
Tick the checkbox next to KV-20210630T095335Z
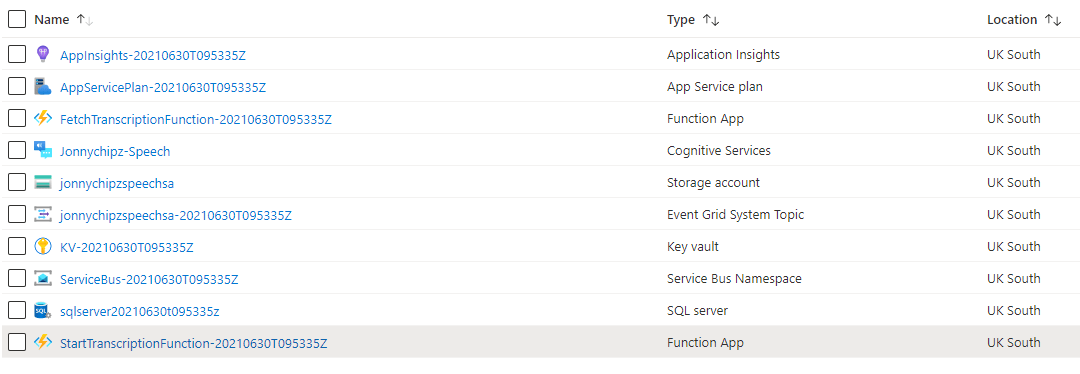pyautogui.click(x=17, y=247)
